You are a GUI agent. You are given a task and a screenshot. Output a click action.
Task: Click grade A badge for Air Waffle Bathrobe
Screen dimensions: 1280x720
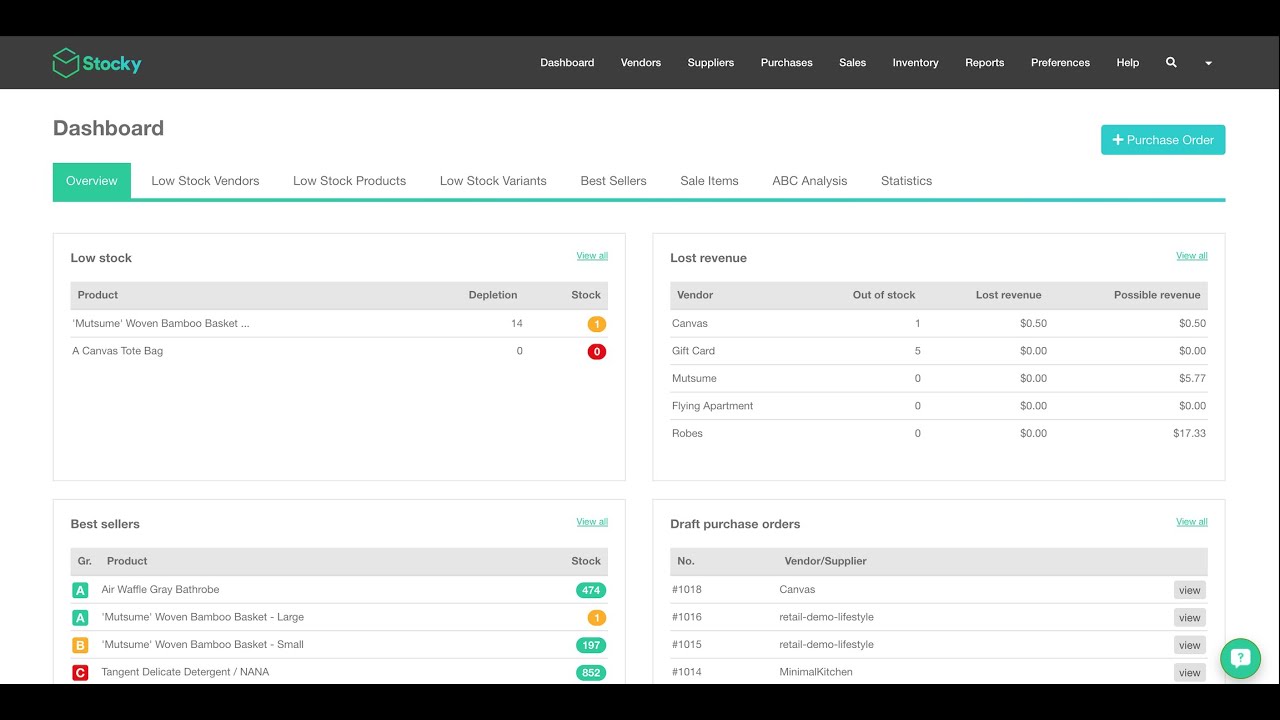(x=81, y=590)
